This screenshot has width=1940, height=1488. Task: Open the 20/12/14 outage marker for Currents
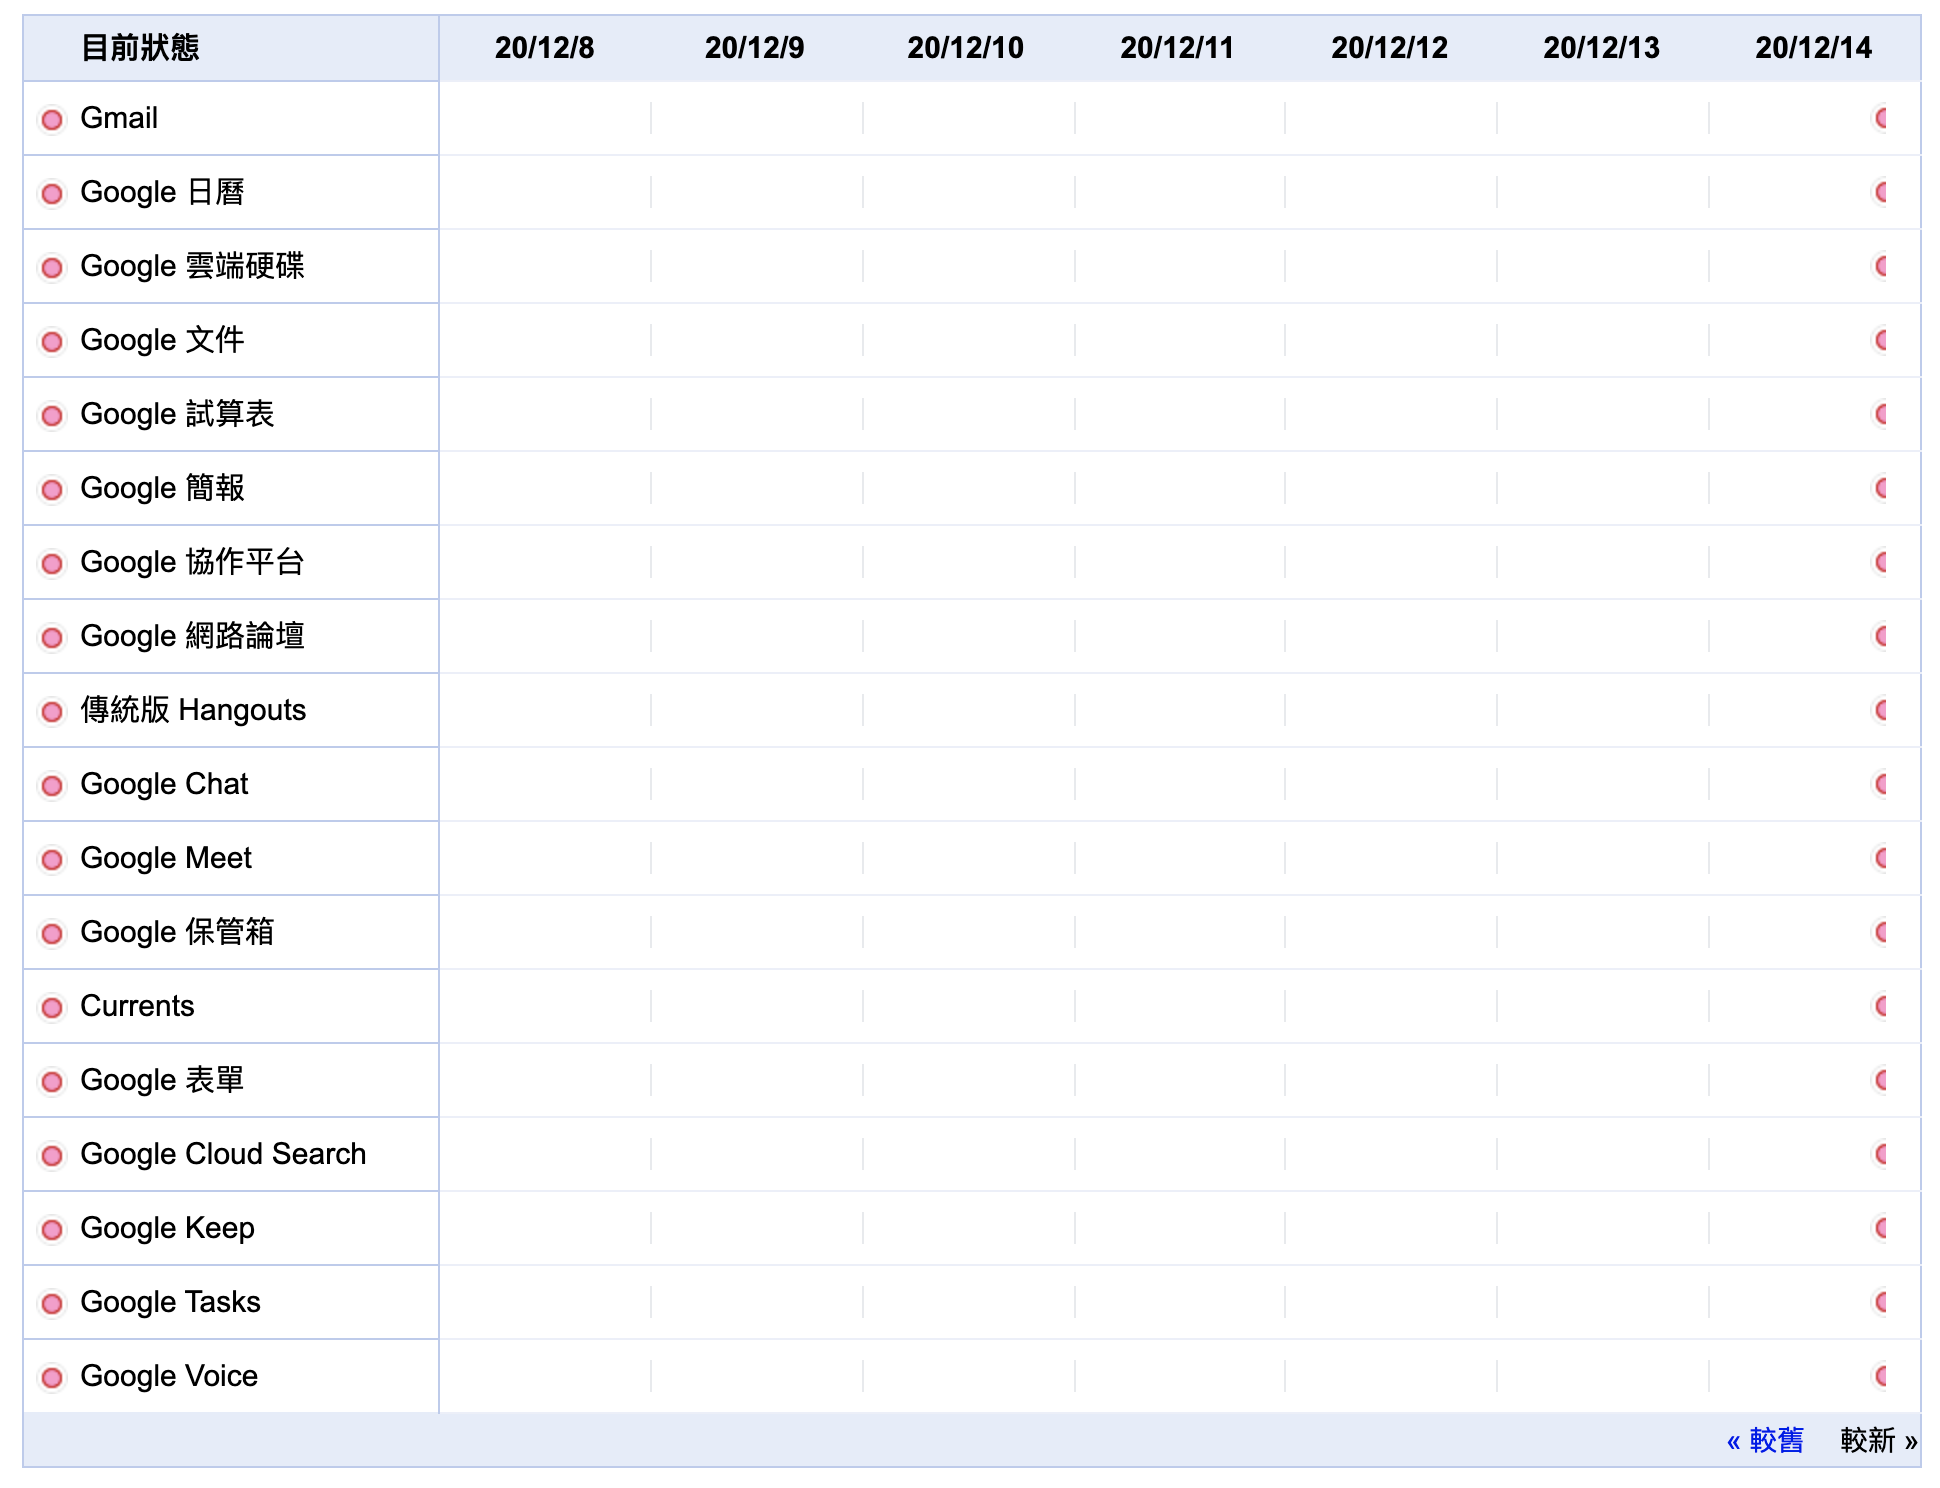click(1880, 1007)
